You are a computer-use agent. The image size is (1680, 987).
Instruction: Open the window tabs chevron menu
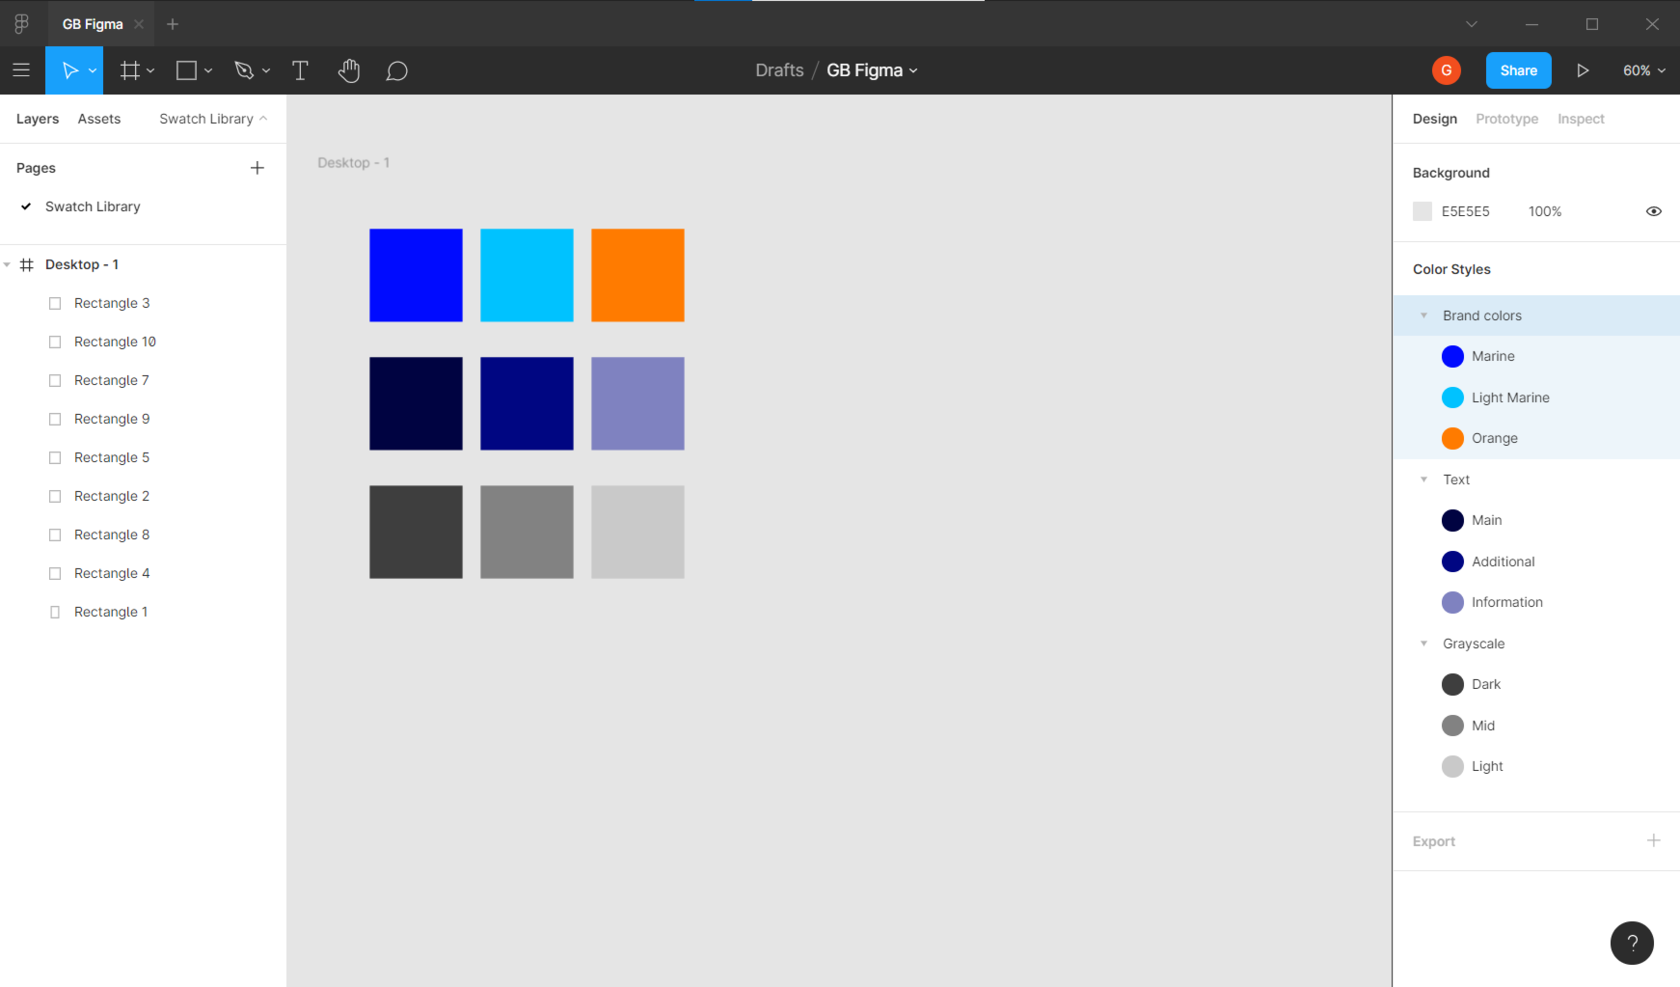pos(1471,24)
